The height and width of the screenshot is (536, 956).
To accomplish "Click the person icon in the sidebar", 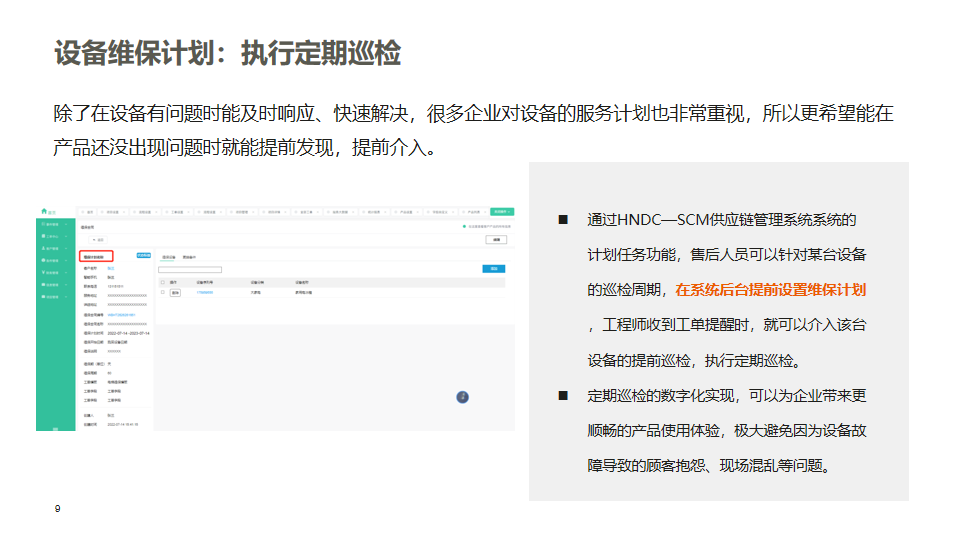I will [x=42, y=248].
